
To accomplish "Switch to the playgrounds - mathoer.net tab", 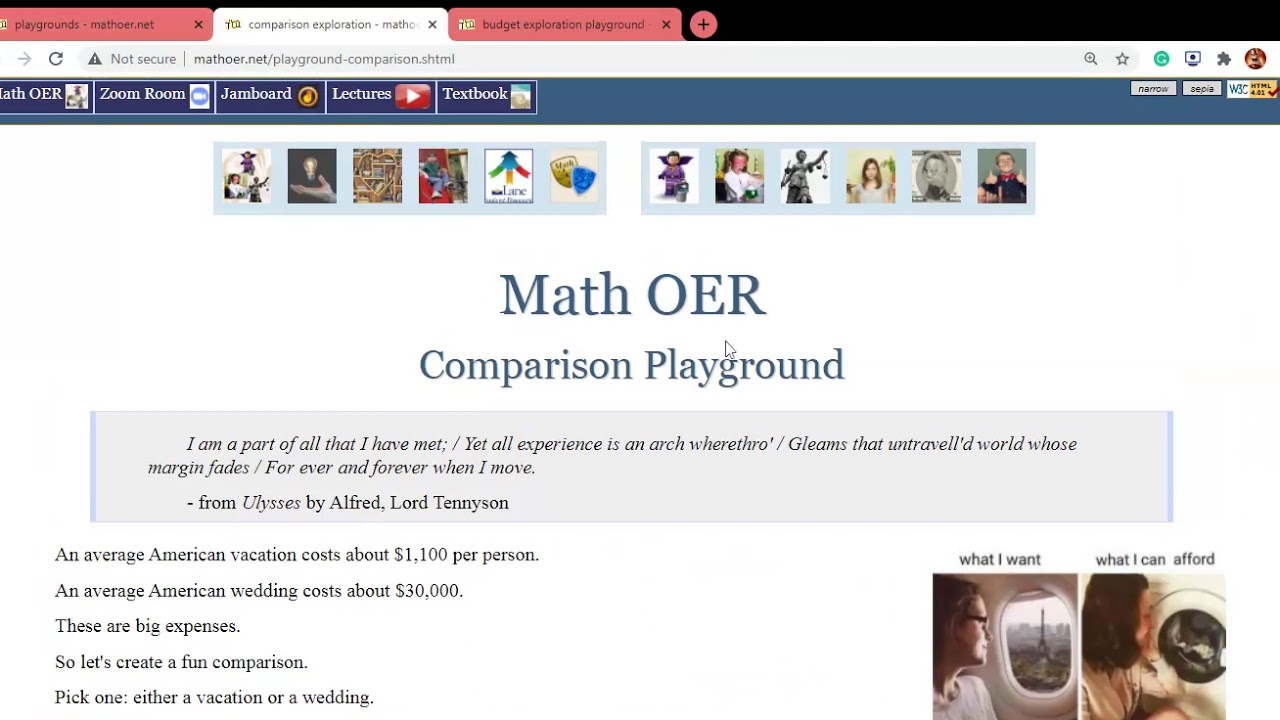I will tap(100, 24).
